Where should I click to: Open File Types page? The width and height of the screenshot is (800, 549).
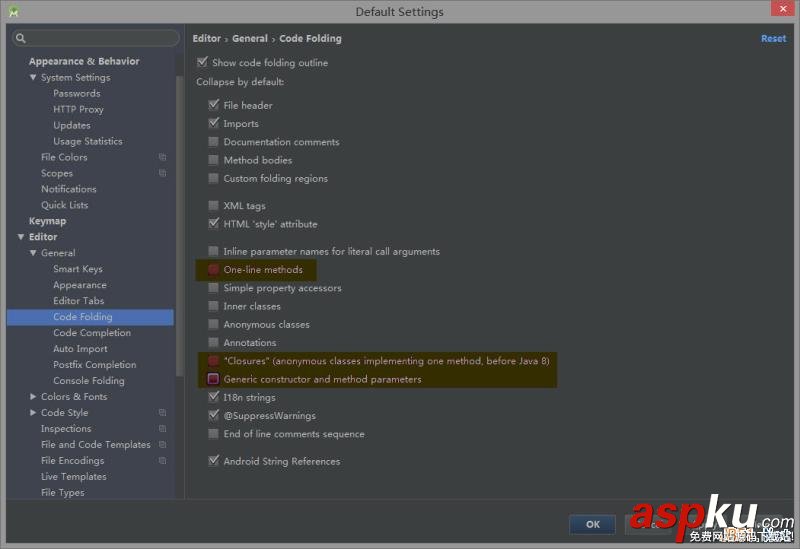[63, 492]
